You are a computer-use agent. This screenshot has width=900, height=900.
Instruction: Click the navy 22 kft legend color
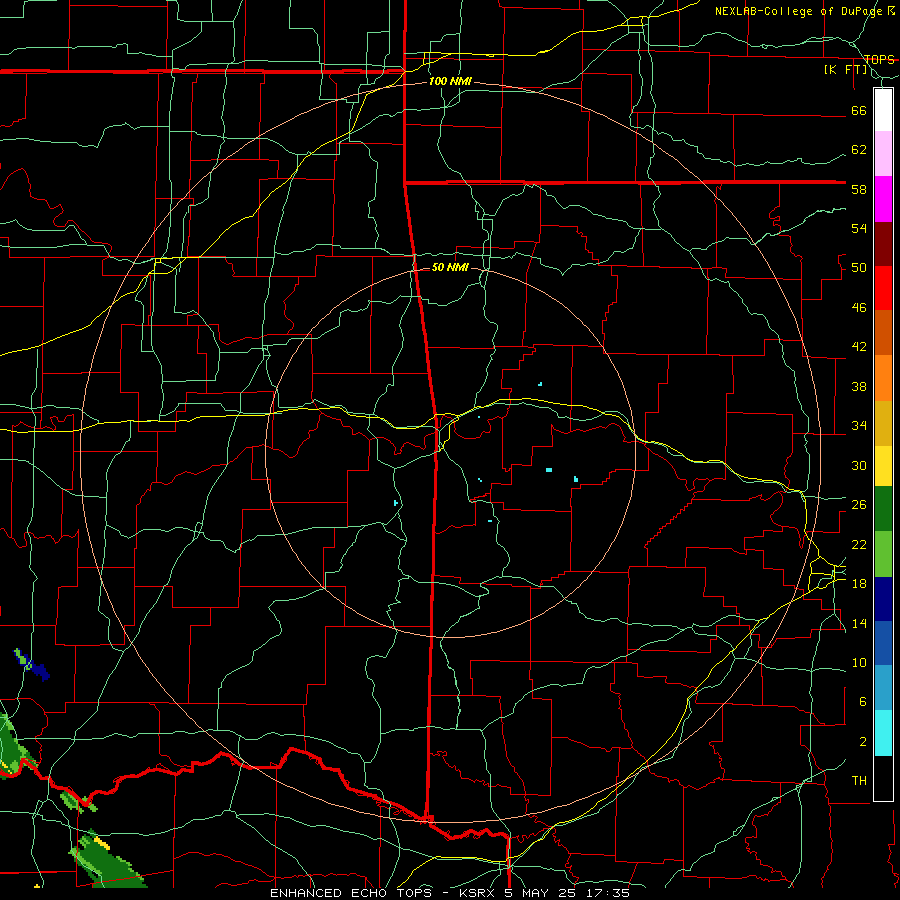(883, 599)
